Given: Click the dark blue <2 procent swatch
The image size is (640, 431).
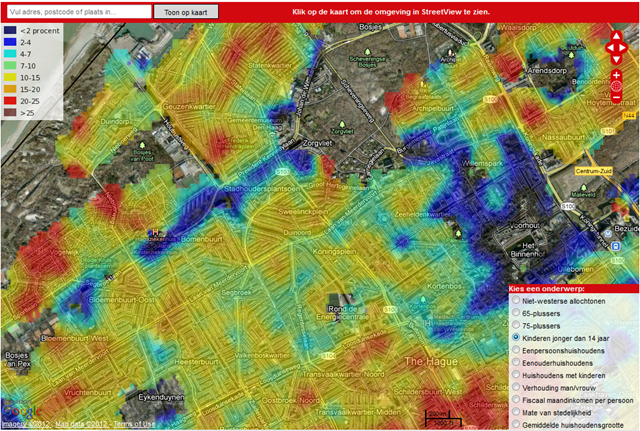Looking at the screenshot, I should point(10,29).
